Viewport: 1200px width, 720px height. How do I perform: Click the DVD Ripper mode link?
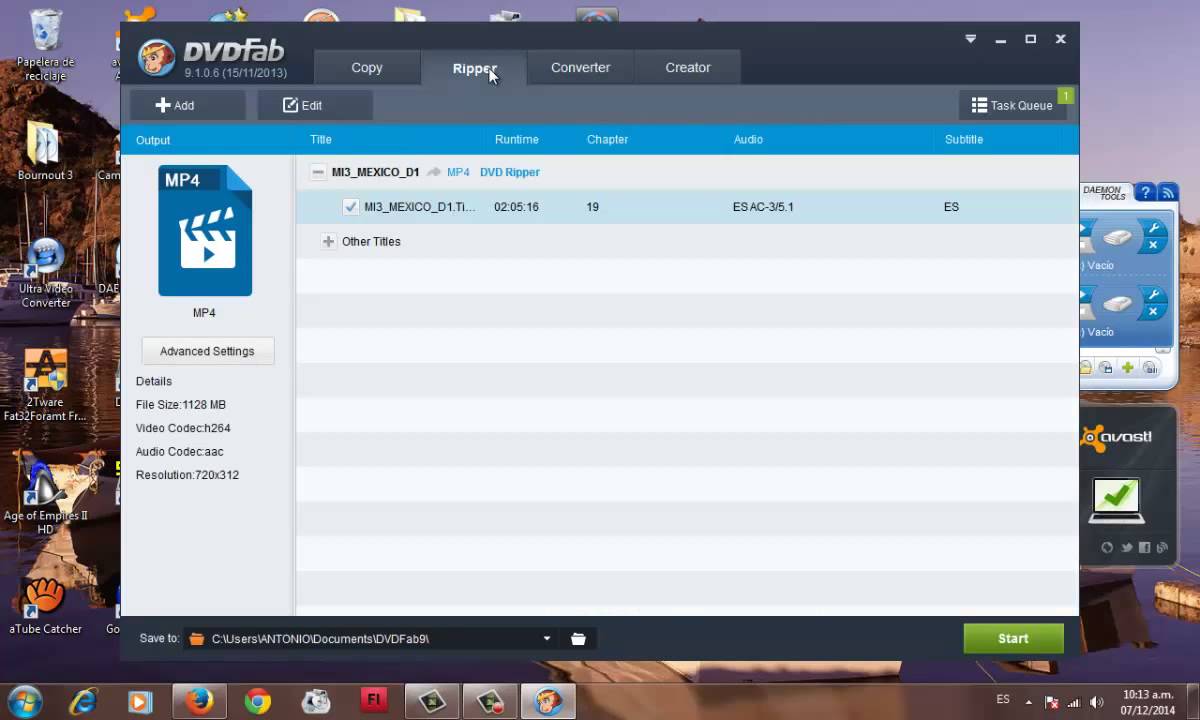(510, 172)
